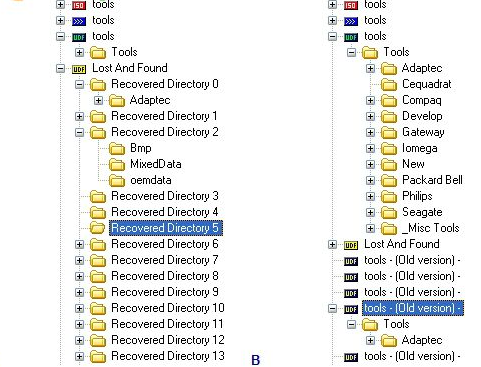This screenshot has height=367, width=481.
Task: Click the Packard Bell folder icon
Action: [x=389, y=181]
